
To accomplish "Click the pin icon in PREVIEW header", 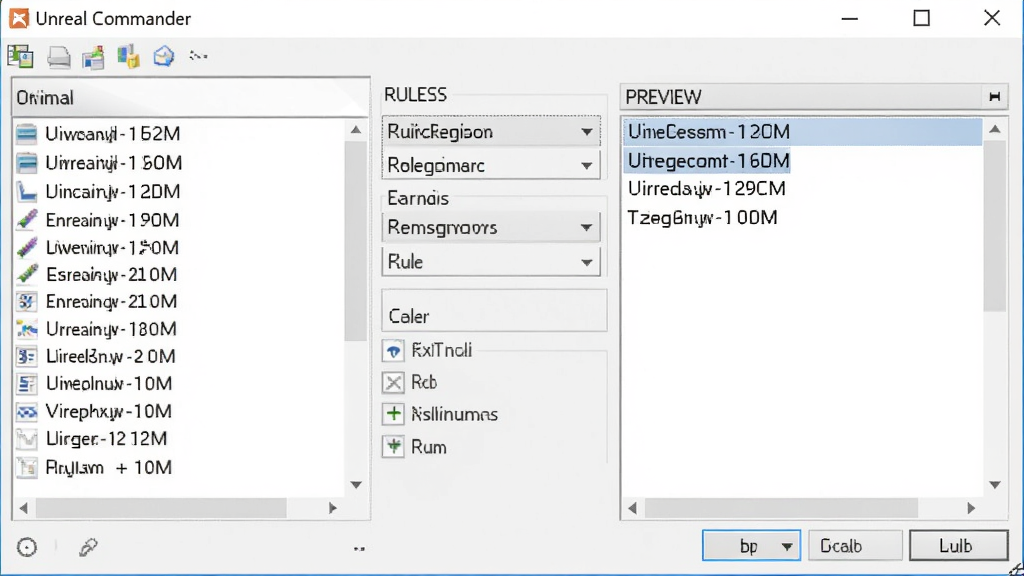I will click(x=995, y=97).
